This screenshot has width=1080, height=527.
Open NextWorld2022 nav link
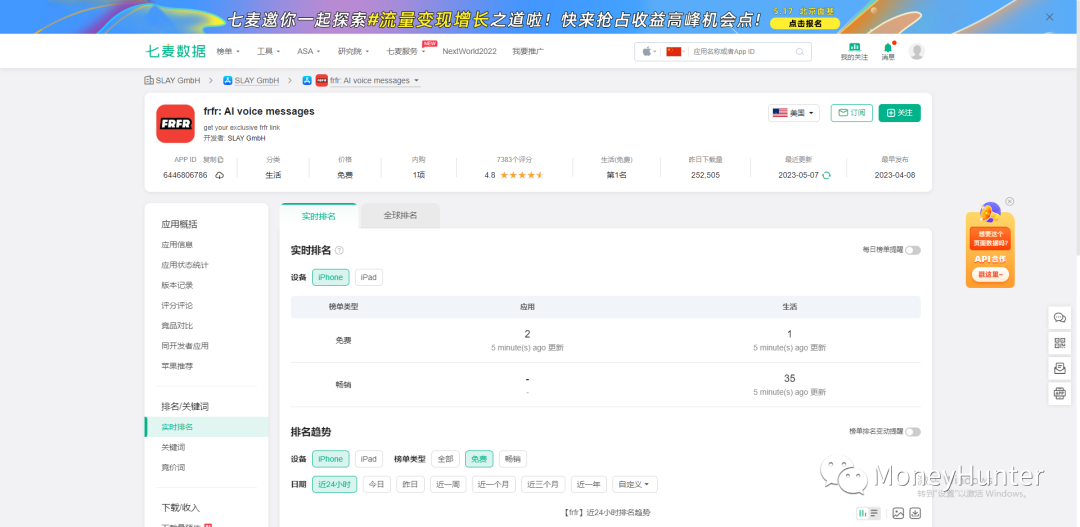(x=469, y=51)
